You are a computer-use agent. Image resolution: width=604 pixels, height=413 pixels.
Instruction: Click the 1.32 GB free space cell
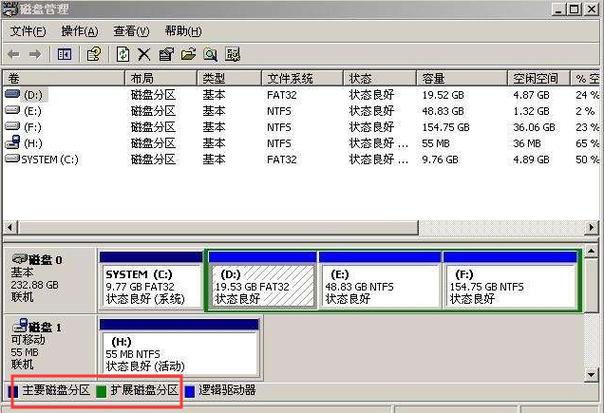point(531,111)
